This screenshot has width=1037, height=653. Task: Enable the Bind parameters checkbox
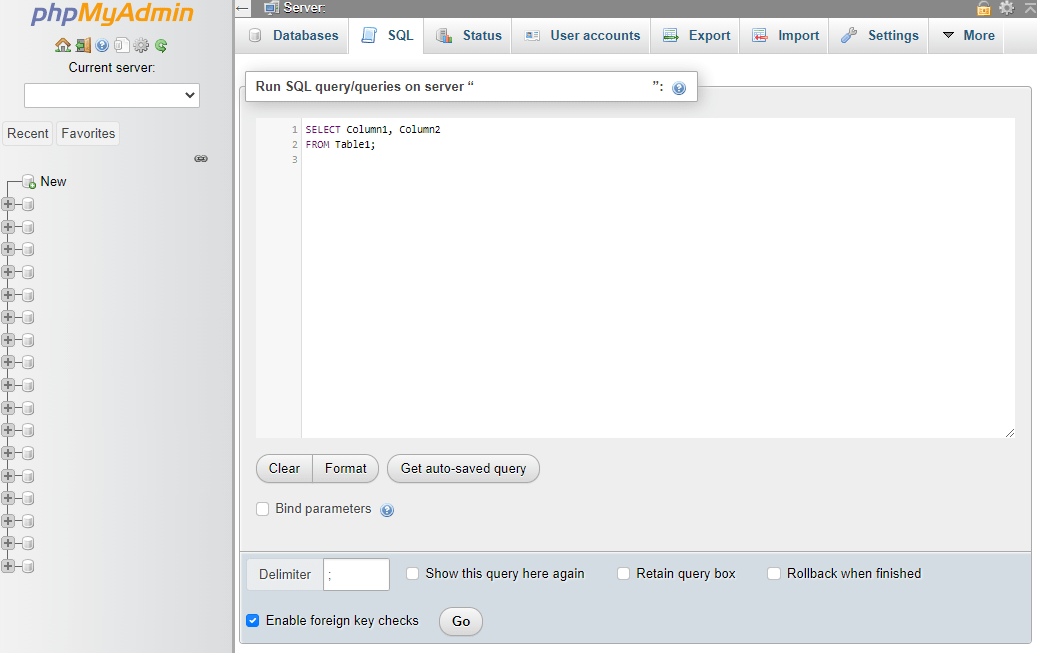pos(262,509)
